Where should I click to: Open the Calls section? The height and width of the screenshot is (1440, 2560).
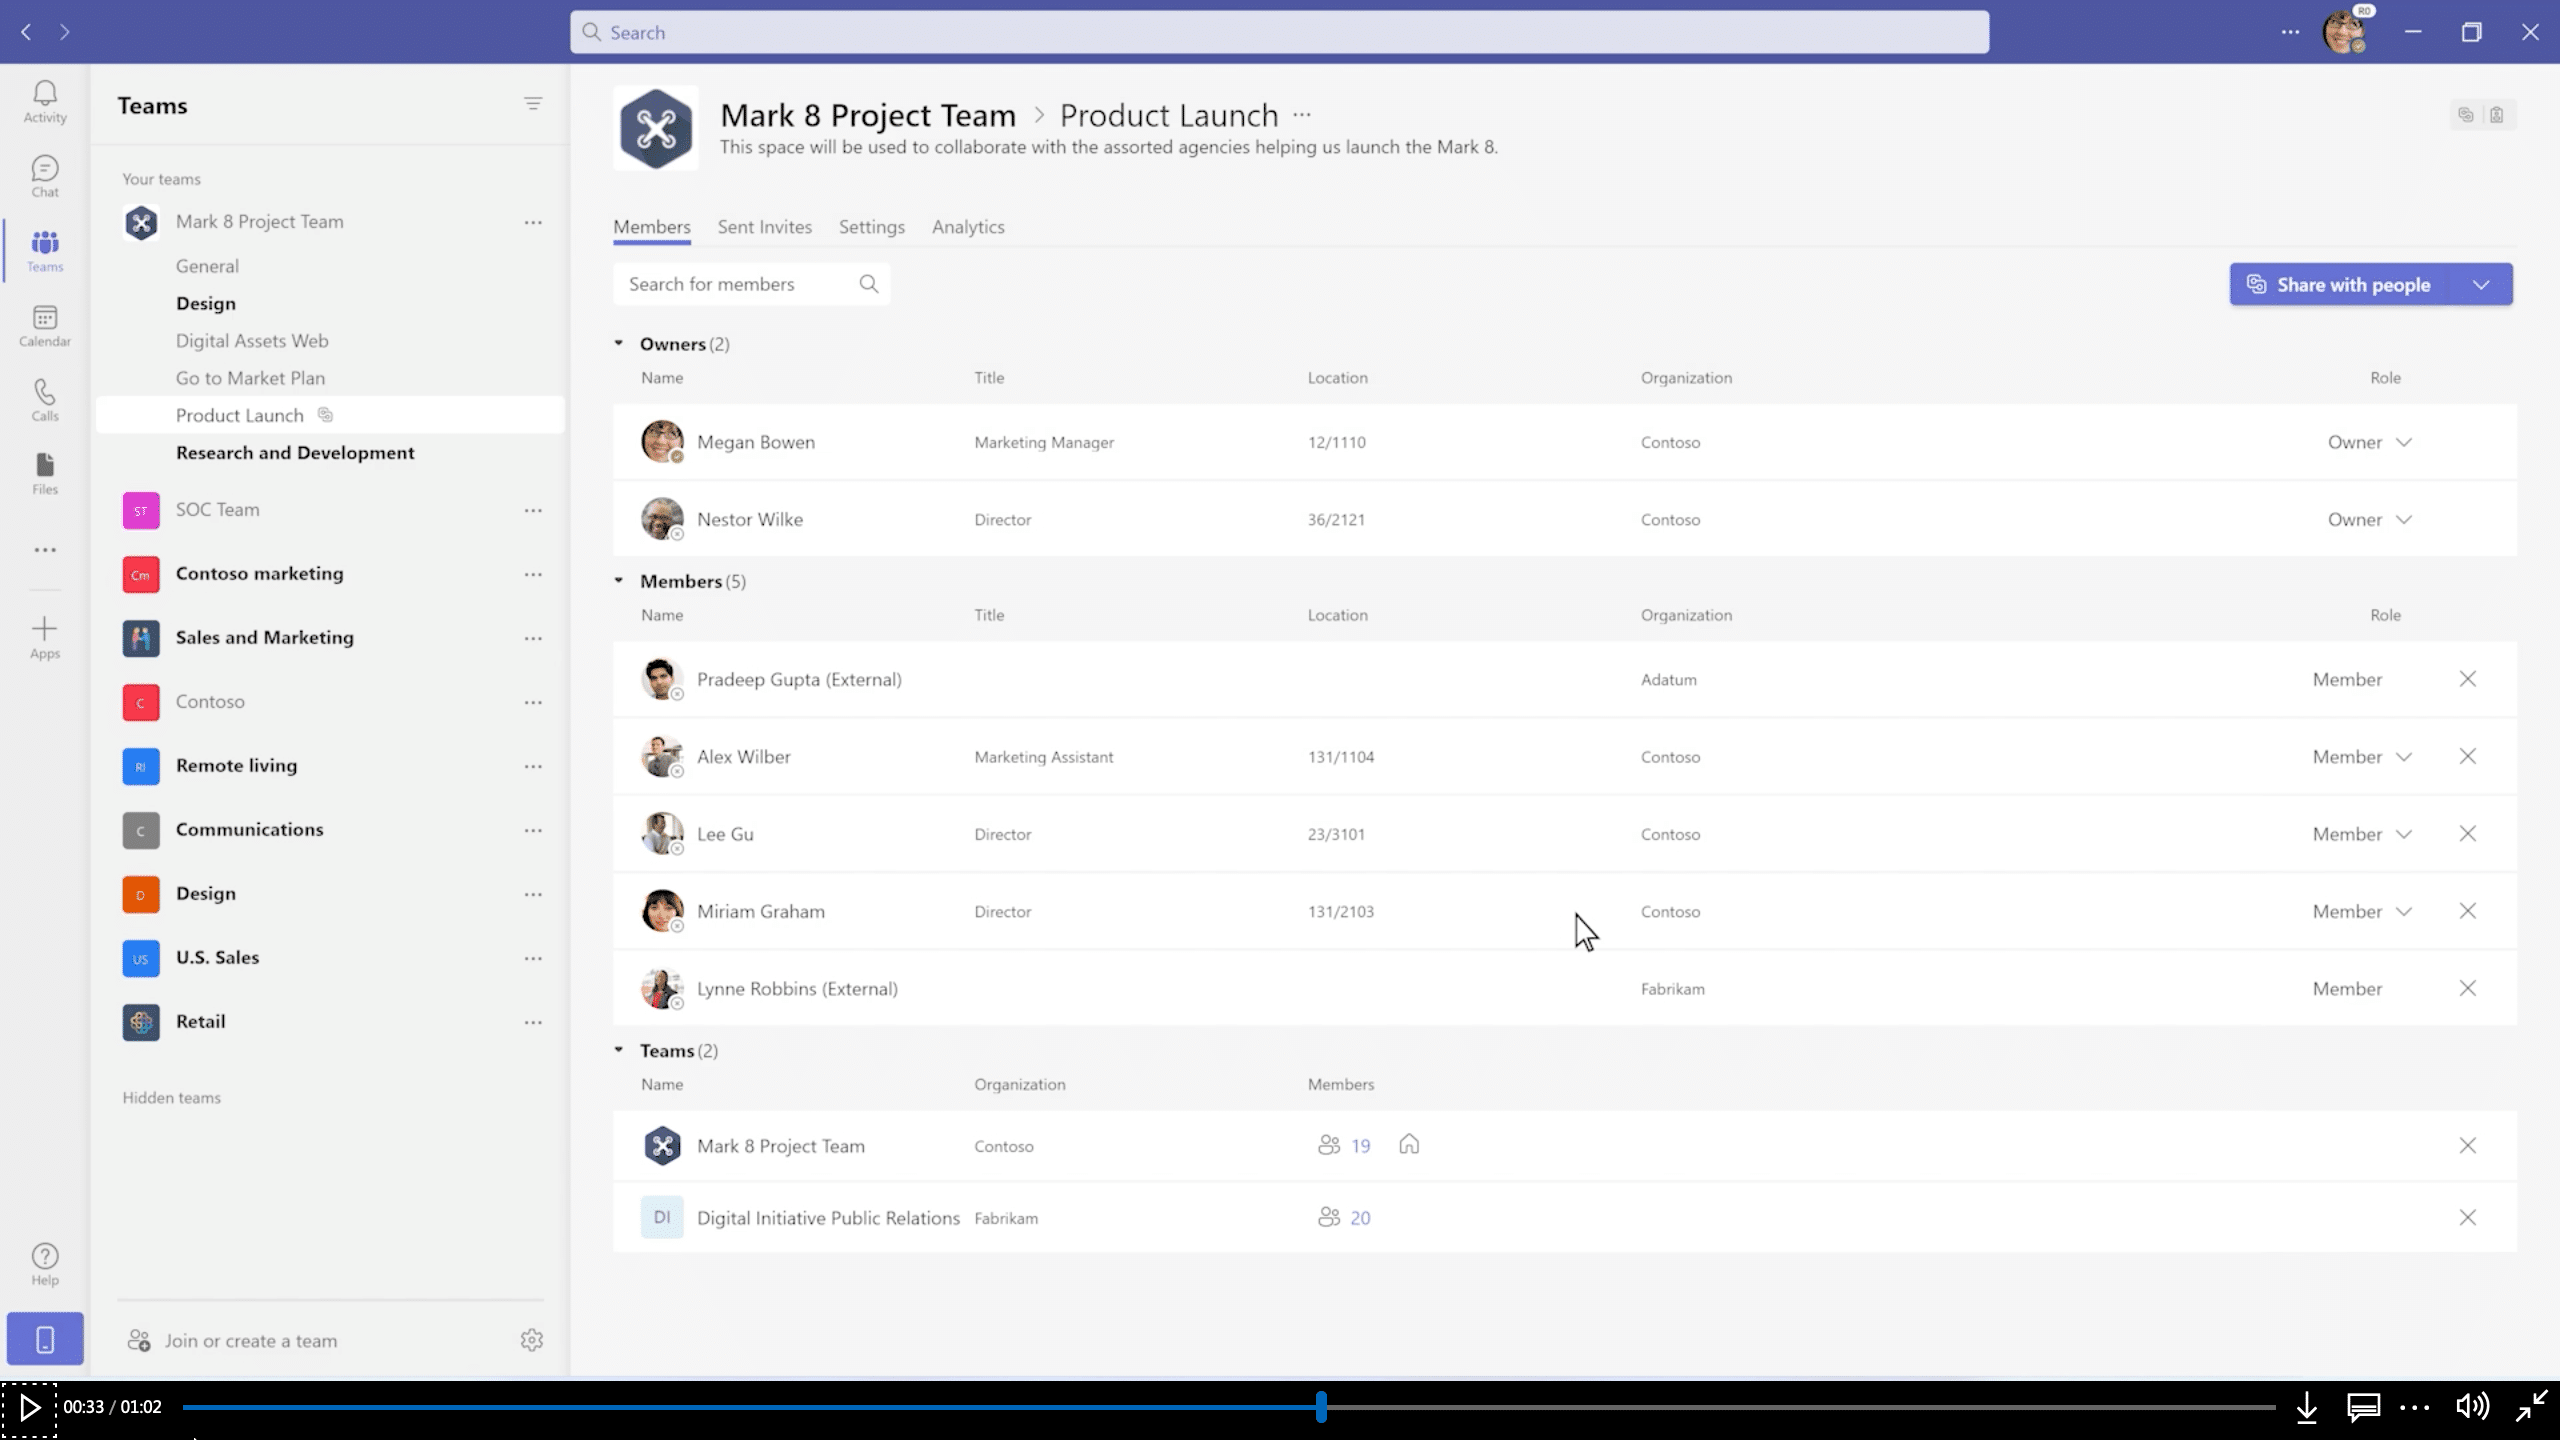44,399
